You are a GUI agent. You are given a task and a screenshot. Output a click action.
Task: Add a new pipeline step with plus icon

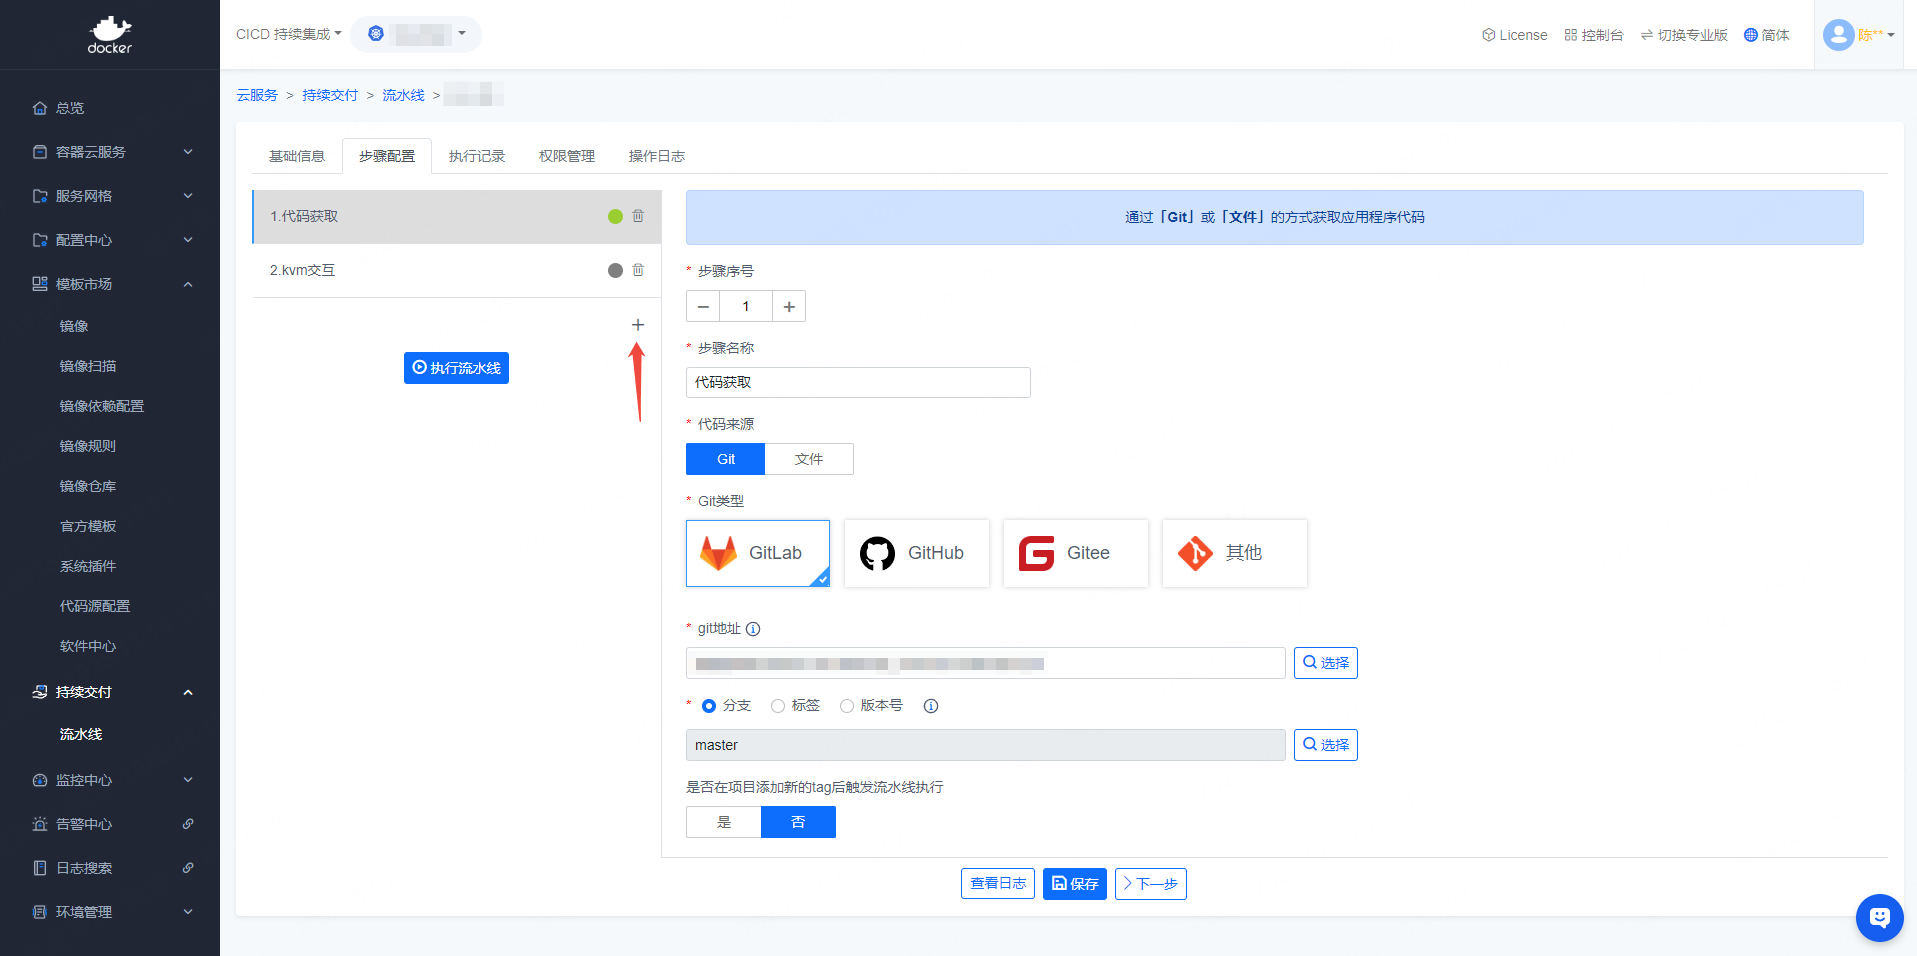pyautogui.click(x=638, y=325)
